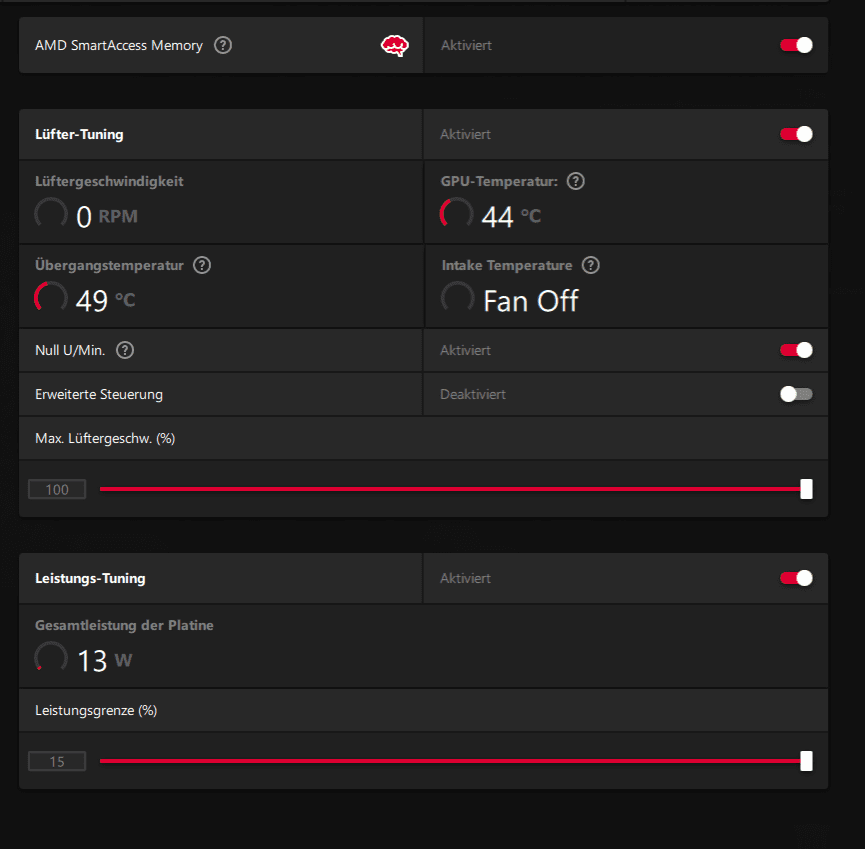Click Aktiviert status in Null U/Min. row

tap(465, 350)
